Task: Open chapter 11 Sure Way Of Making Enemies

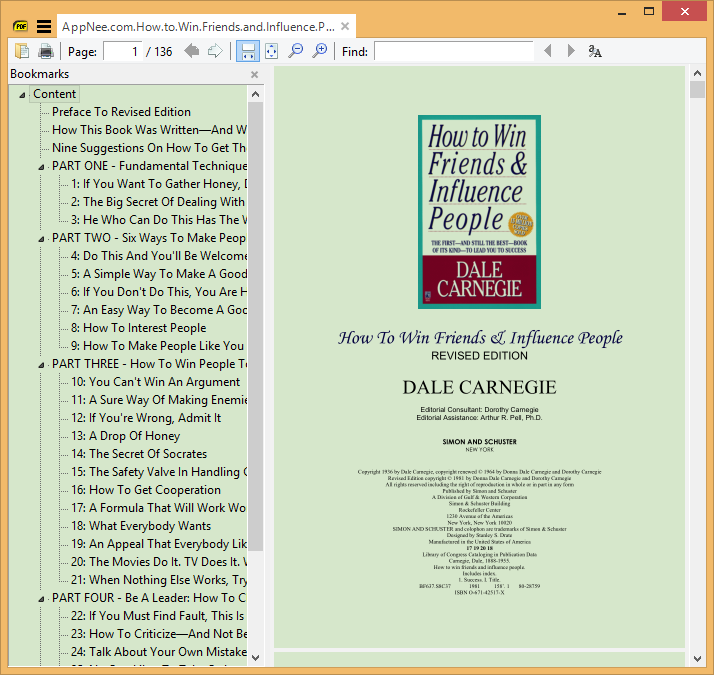Action: (158, 399)
